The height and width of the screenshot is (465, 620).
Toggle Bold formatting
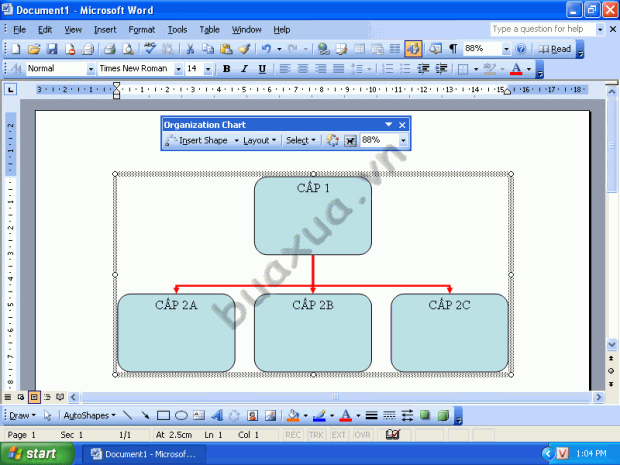point(226,69)
